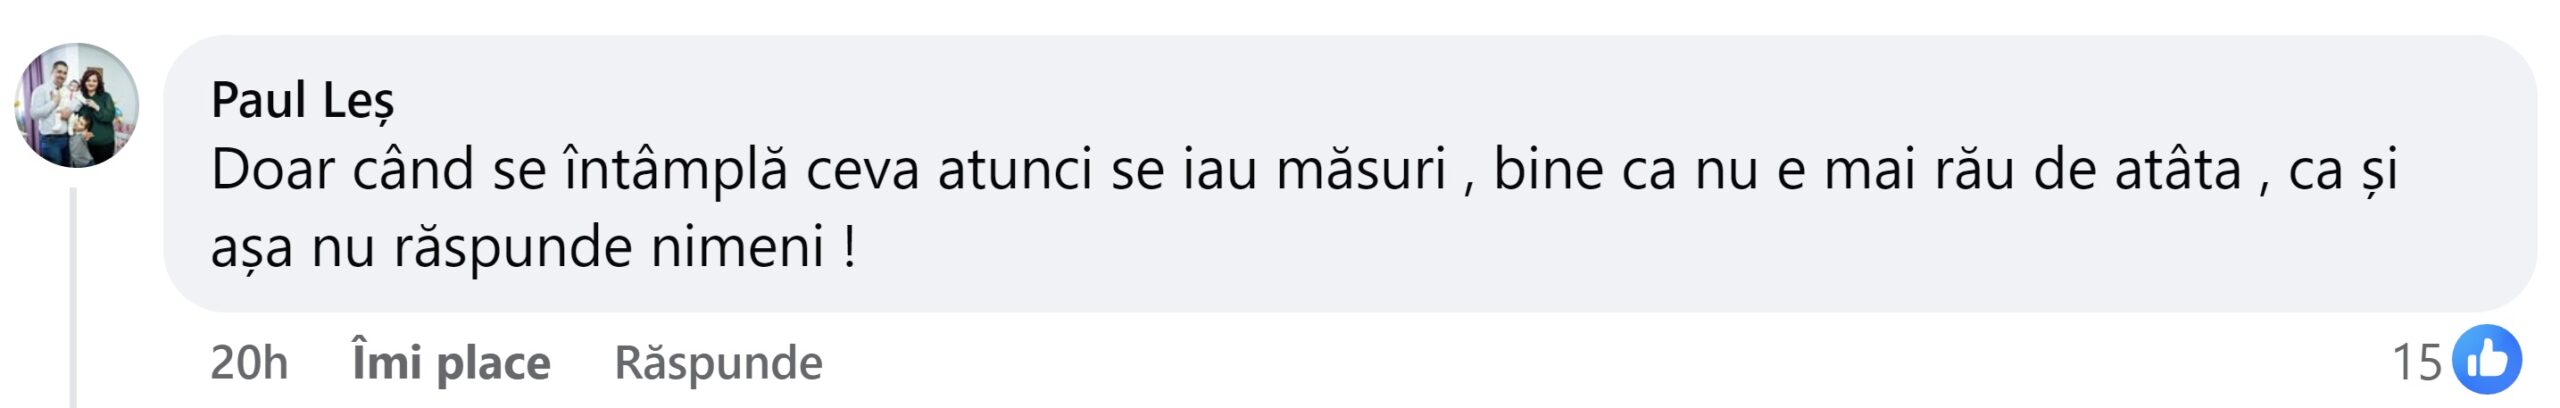Click the blue thumbs-up reaction icon
Image resolution: width=2560 pixels, height=408 pixels.
2486,360
